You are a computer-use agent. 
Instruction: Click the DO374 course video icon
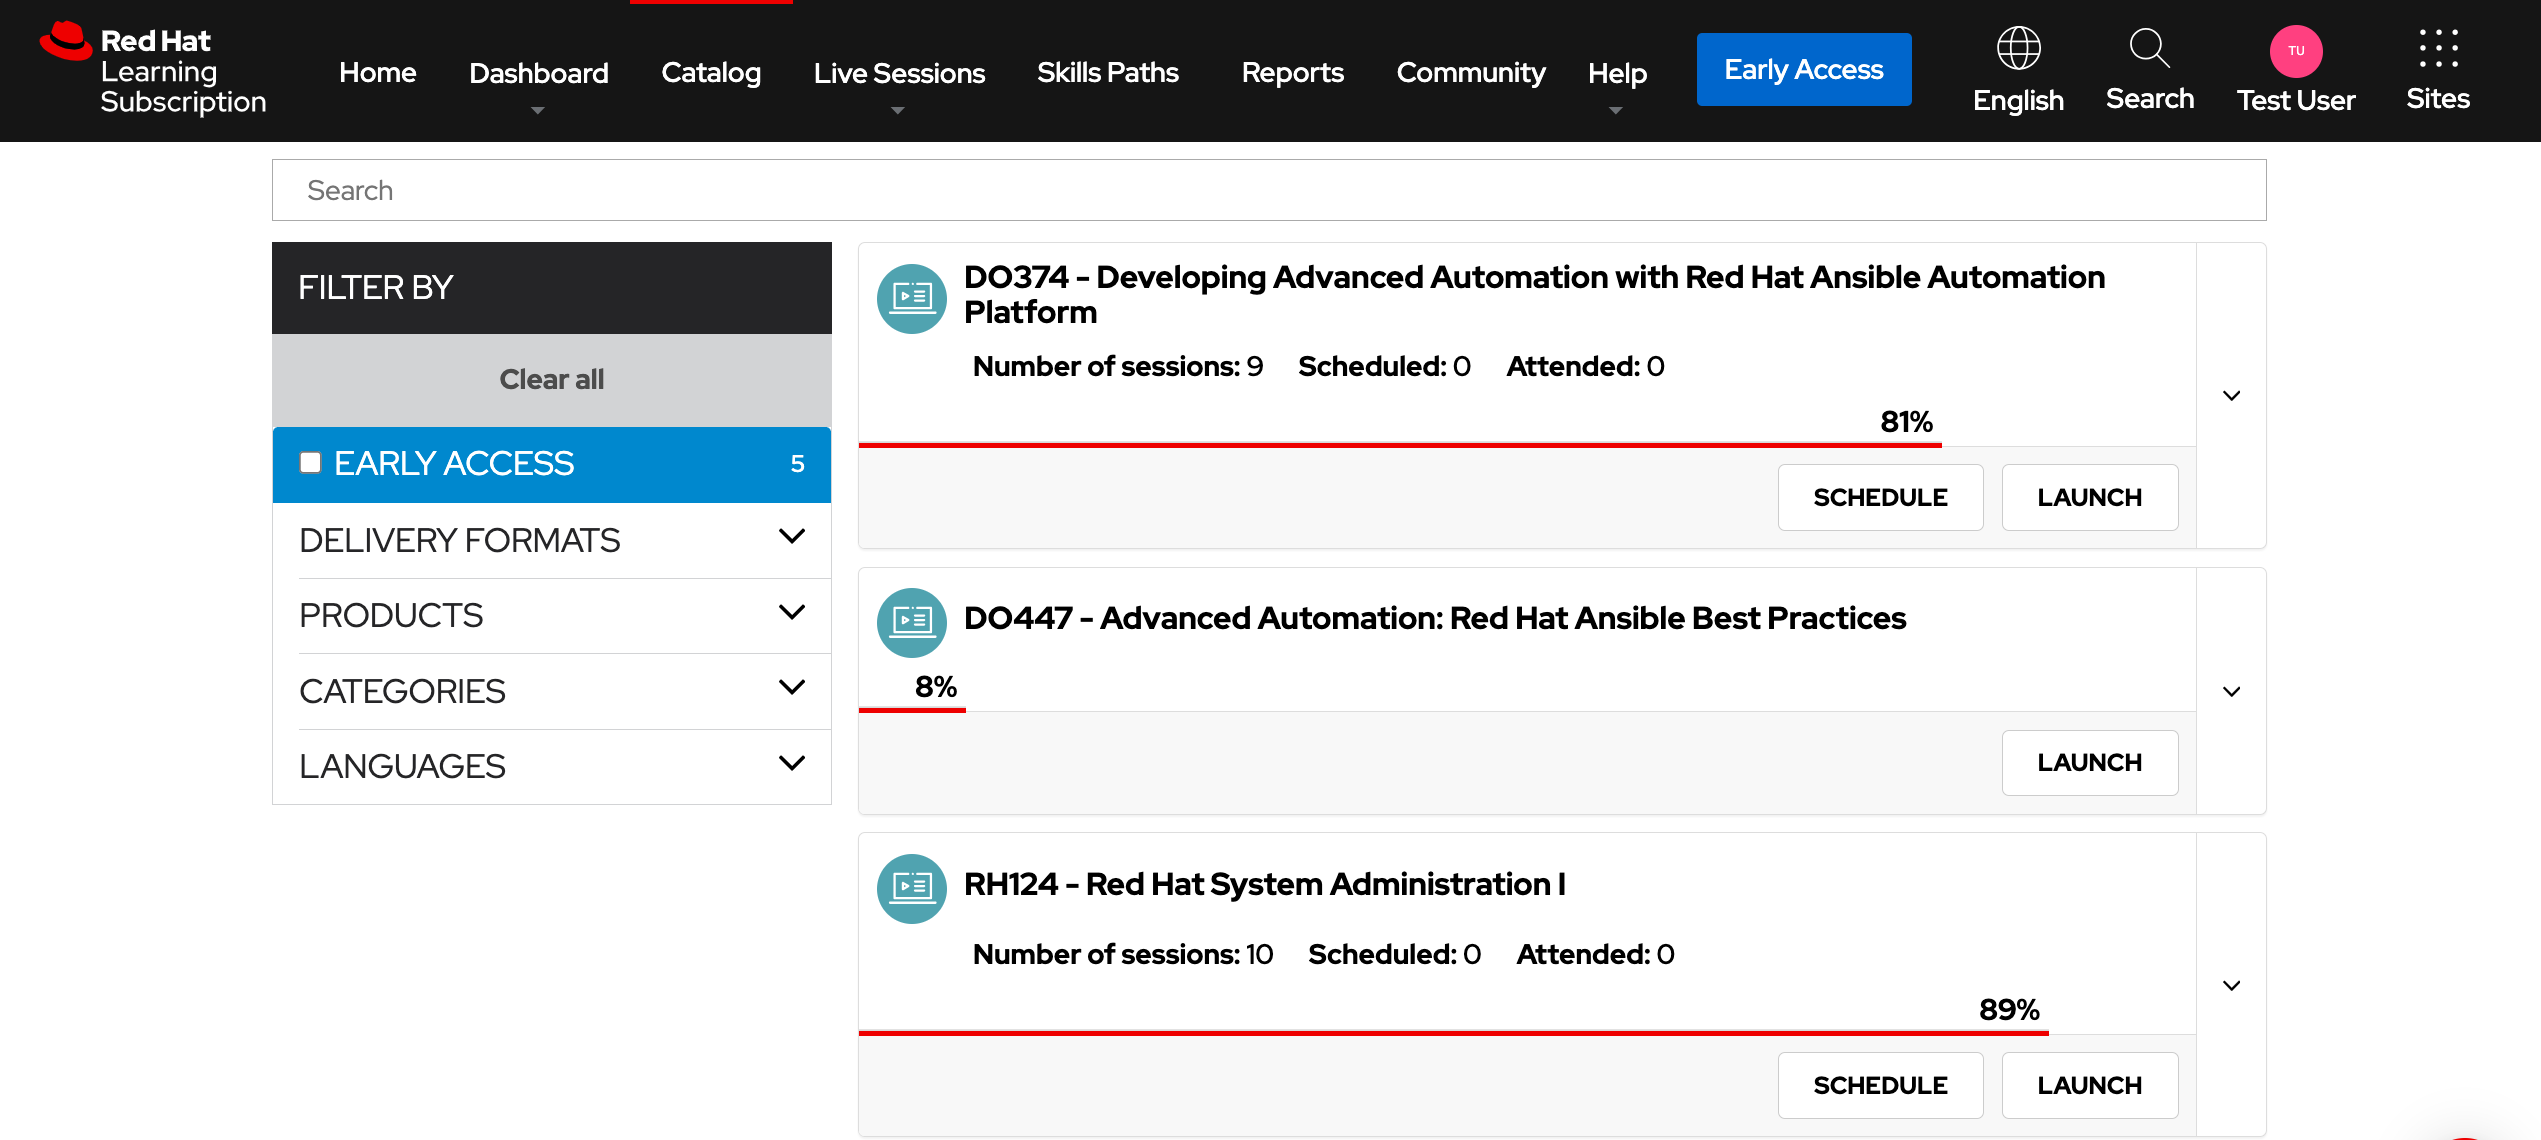[x=911, y=298]
